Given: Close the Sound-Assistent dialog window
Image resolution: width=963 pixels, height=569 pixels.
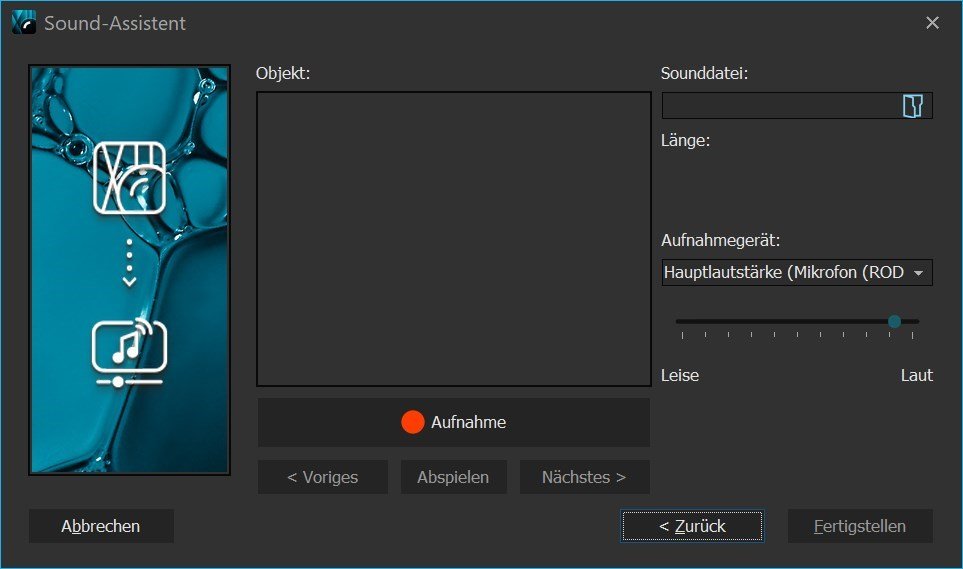Looking at the screenshot, I should pyautogui.click(x=932, y=23).
